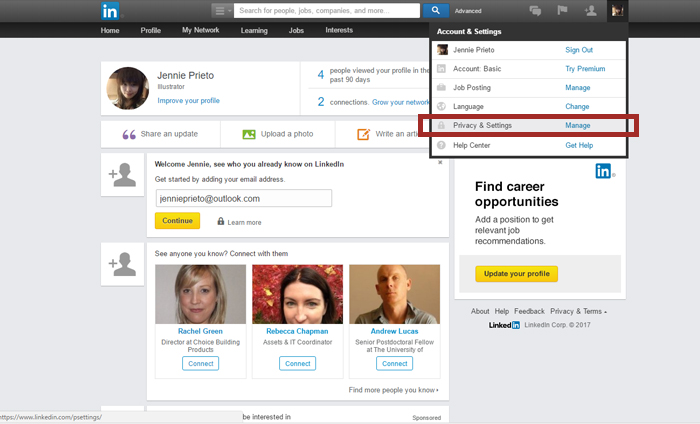Expand Privacy & Terms footer menu
Screen dimensions: 700x424
click(x=578, y=311)
